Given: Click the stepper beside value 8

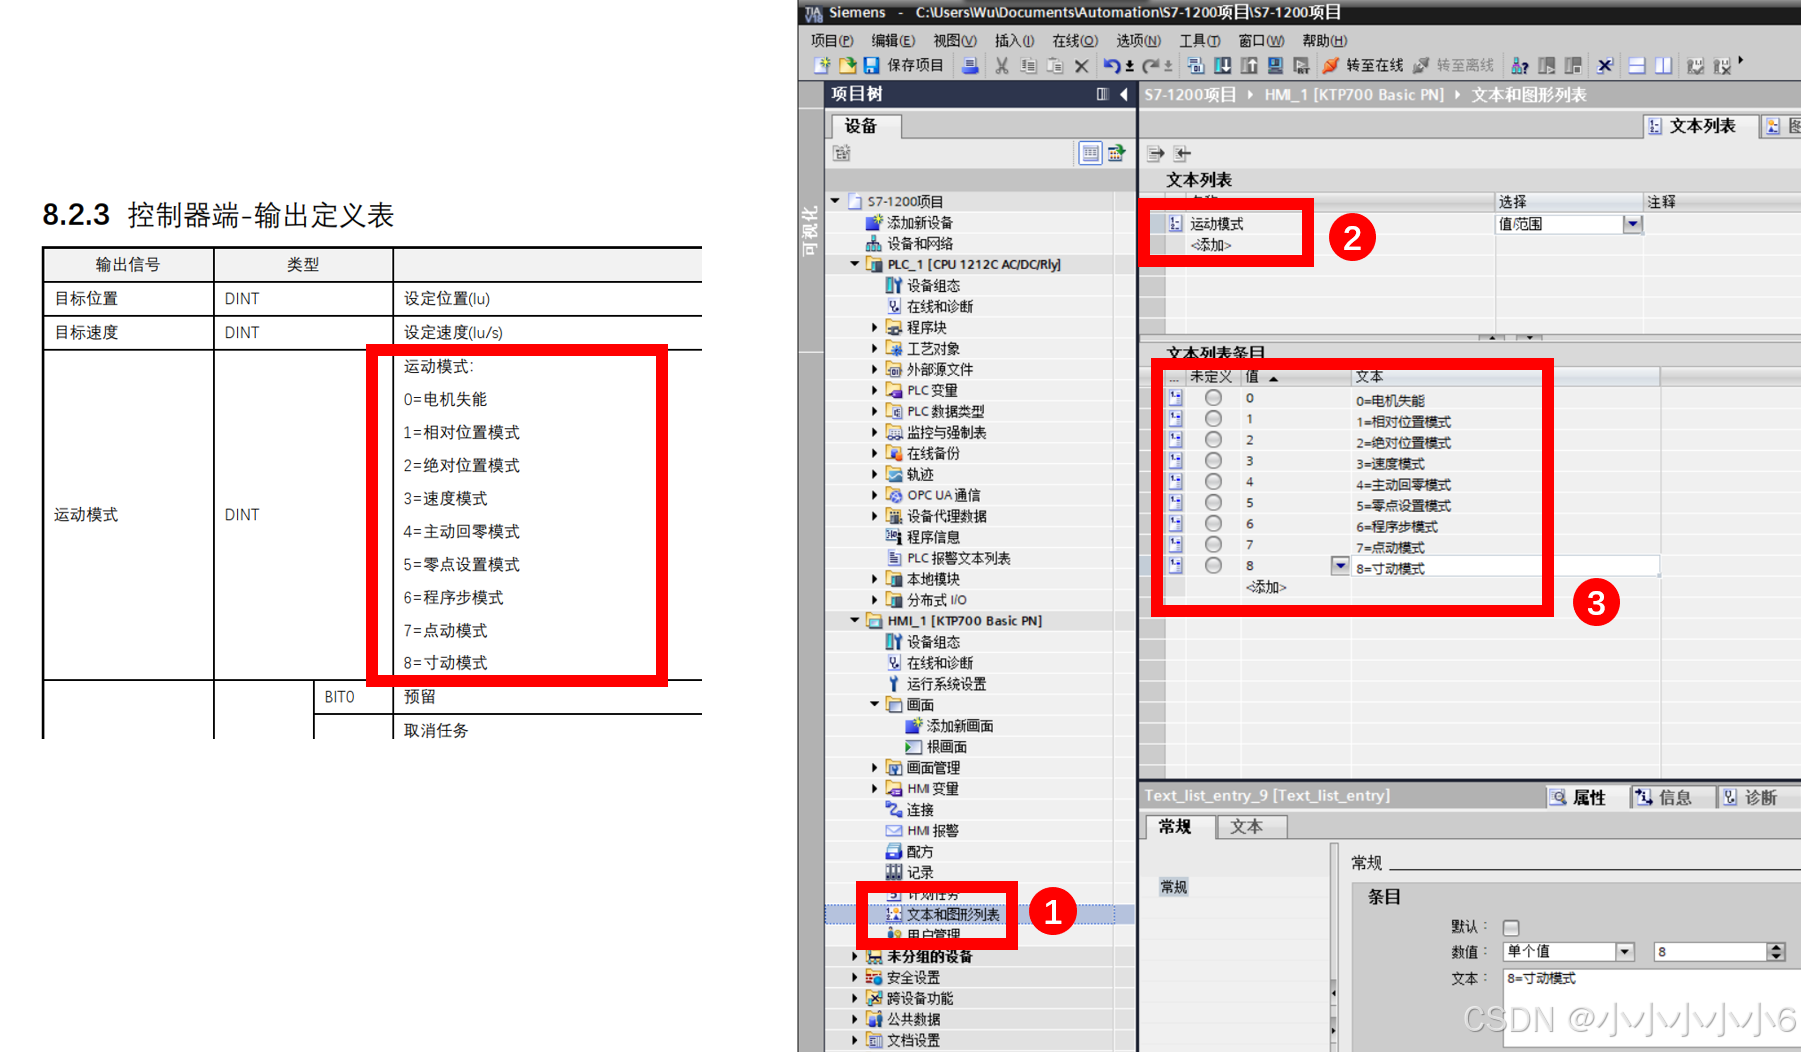Looking at the screenshot, I should tap(1776, 952).
